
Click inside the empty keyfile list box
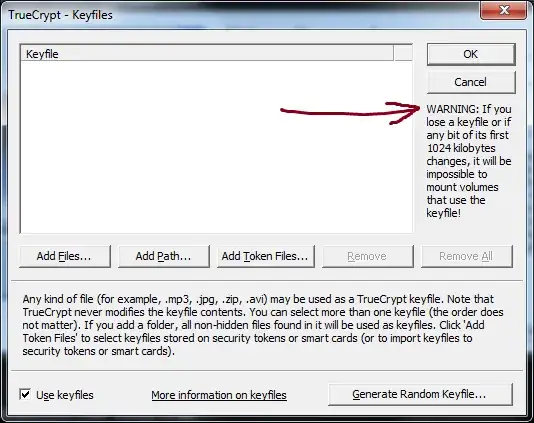(x=216, y=146)
